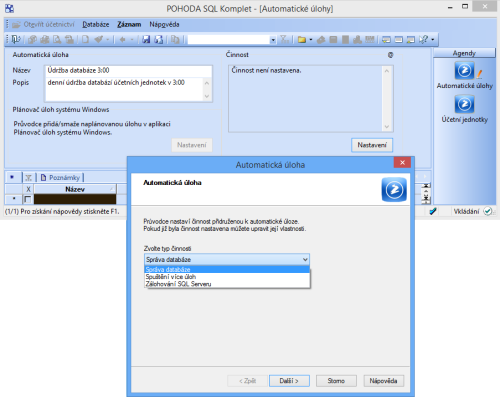
Task: Click Nápověda button in wizard dialog
Action: coord(383,381)
